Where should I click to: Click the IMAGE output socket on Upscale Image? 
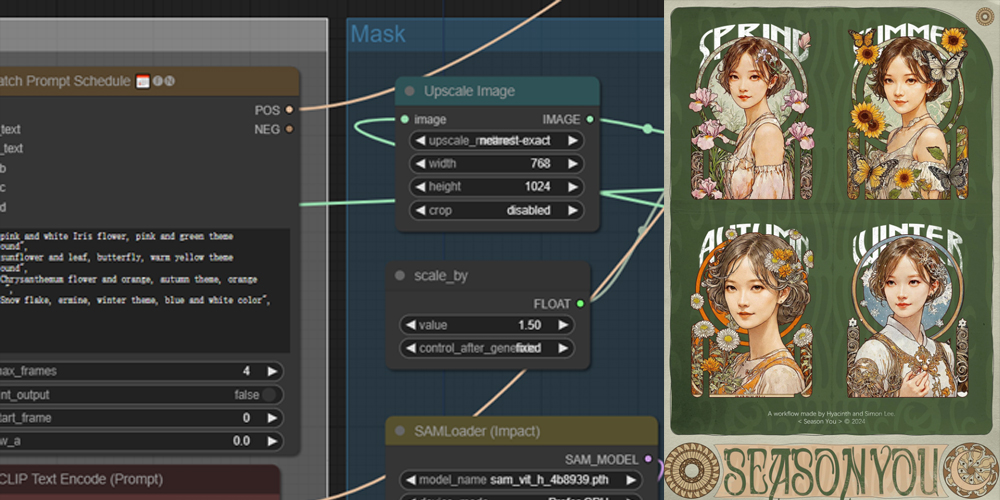[x=590, y=119]
